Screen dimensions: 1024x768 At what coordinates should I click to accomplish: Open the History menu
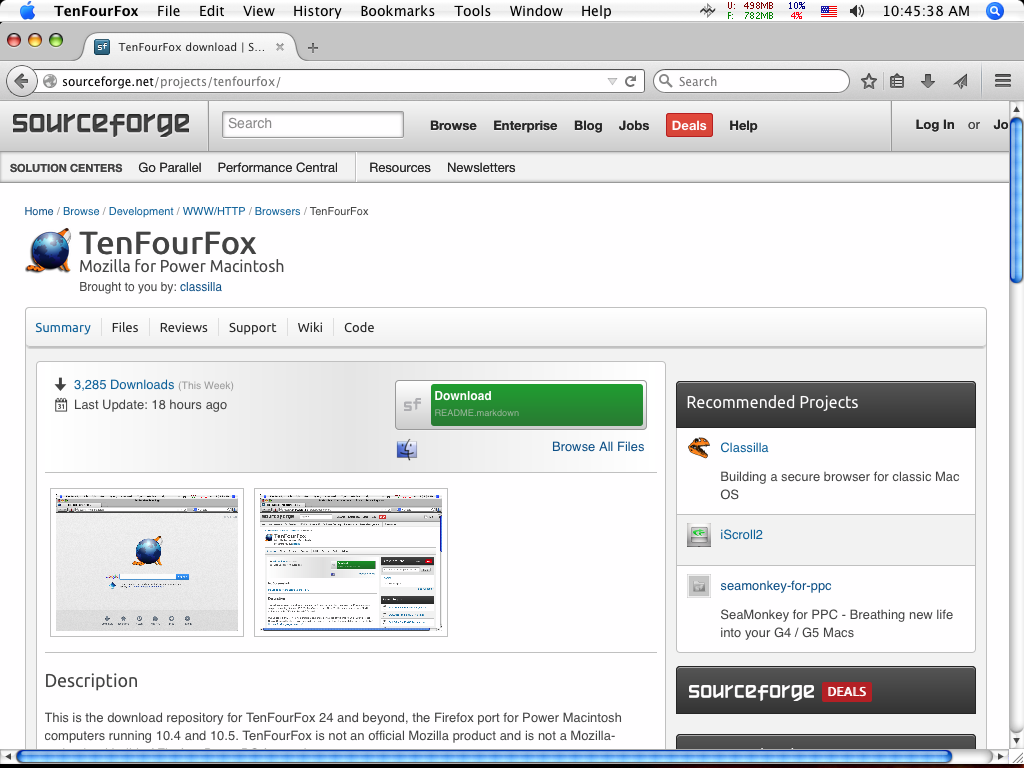coord(317,11)
